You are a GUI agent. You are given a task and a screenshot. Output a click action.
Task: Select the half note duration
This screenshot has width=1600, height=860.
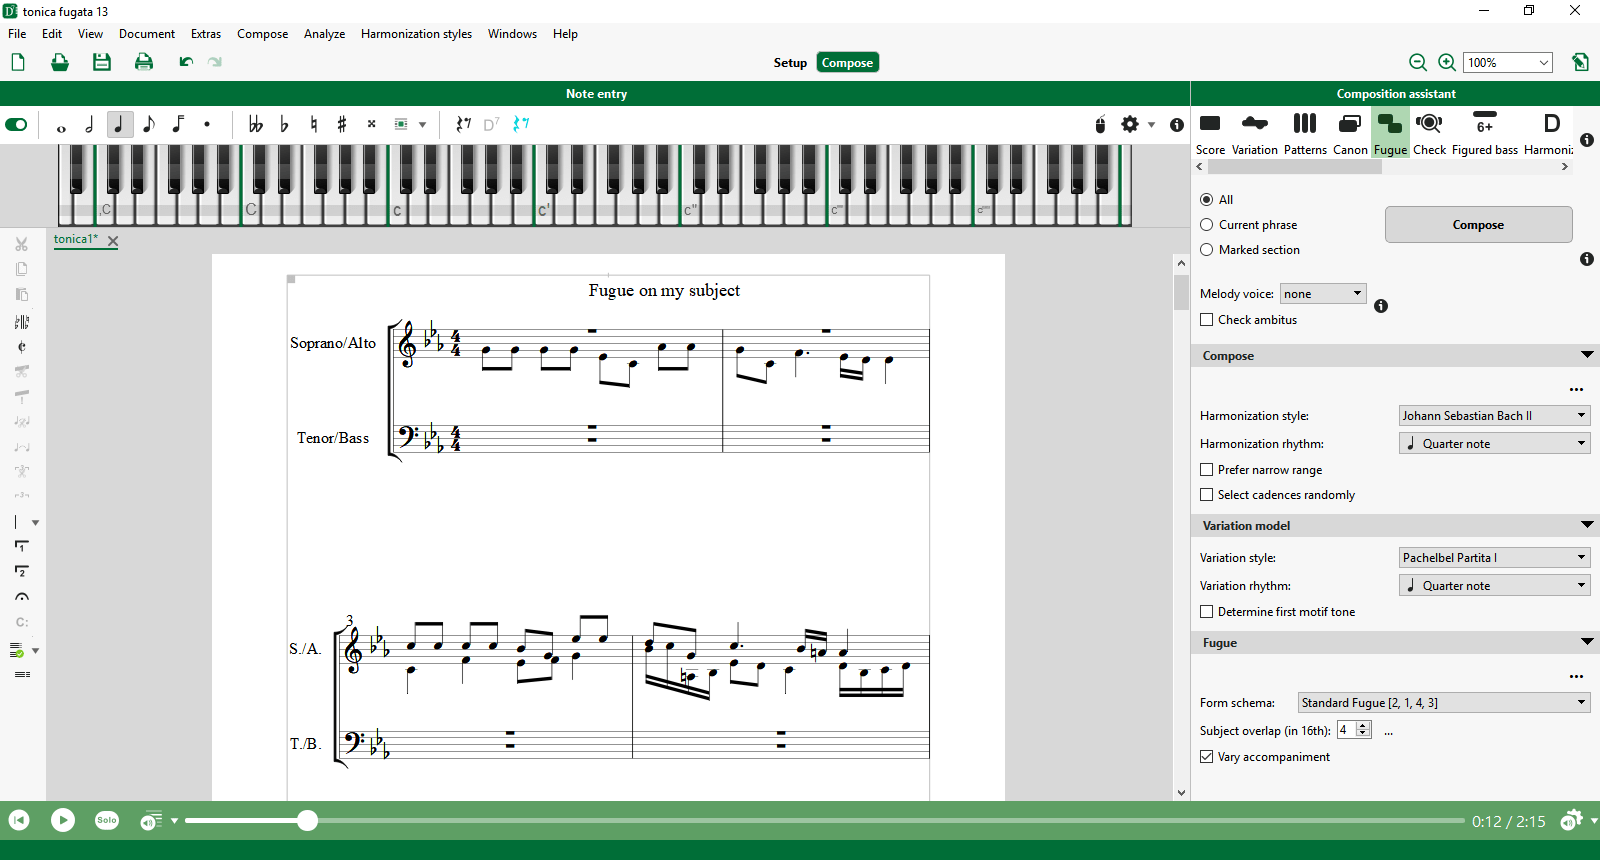pos(90,125)
